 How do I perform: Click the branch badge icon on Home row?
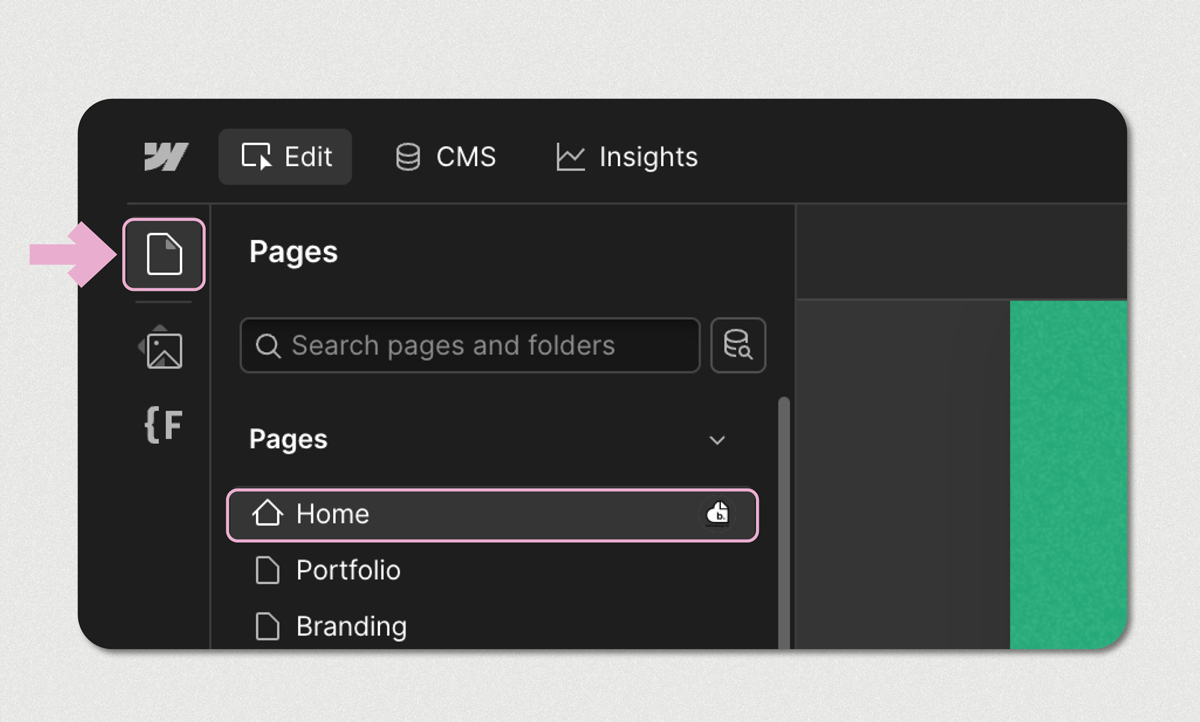[x=717, y=514]
